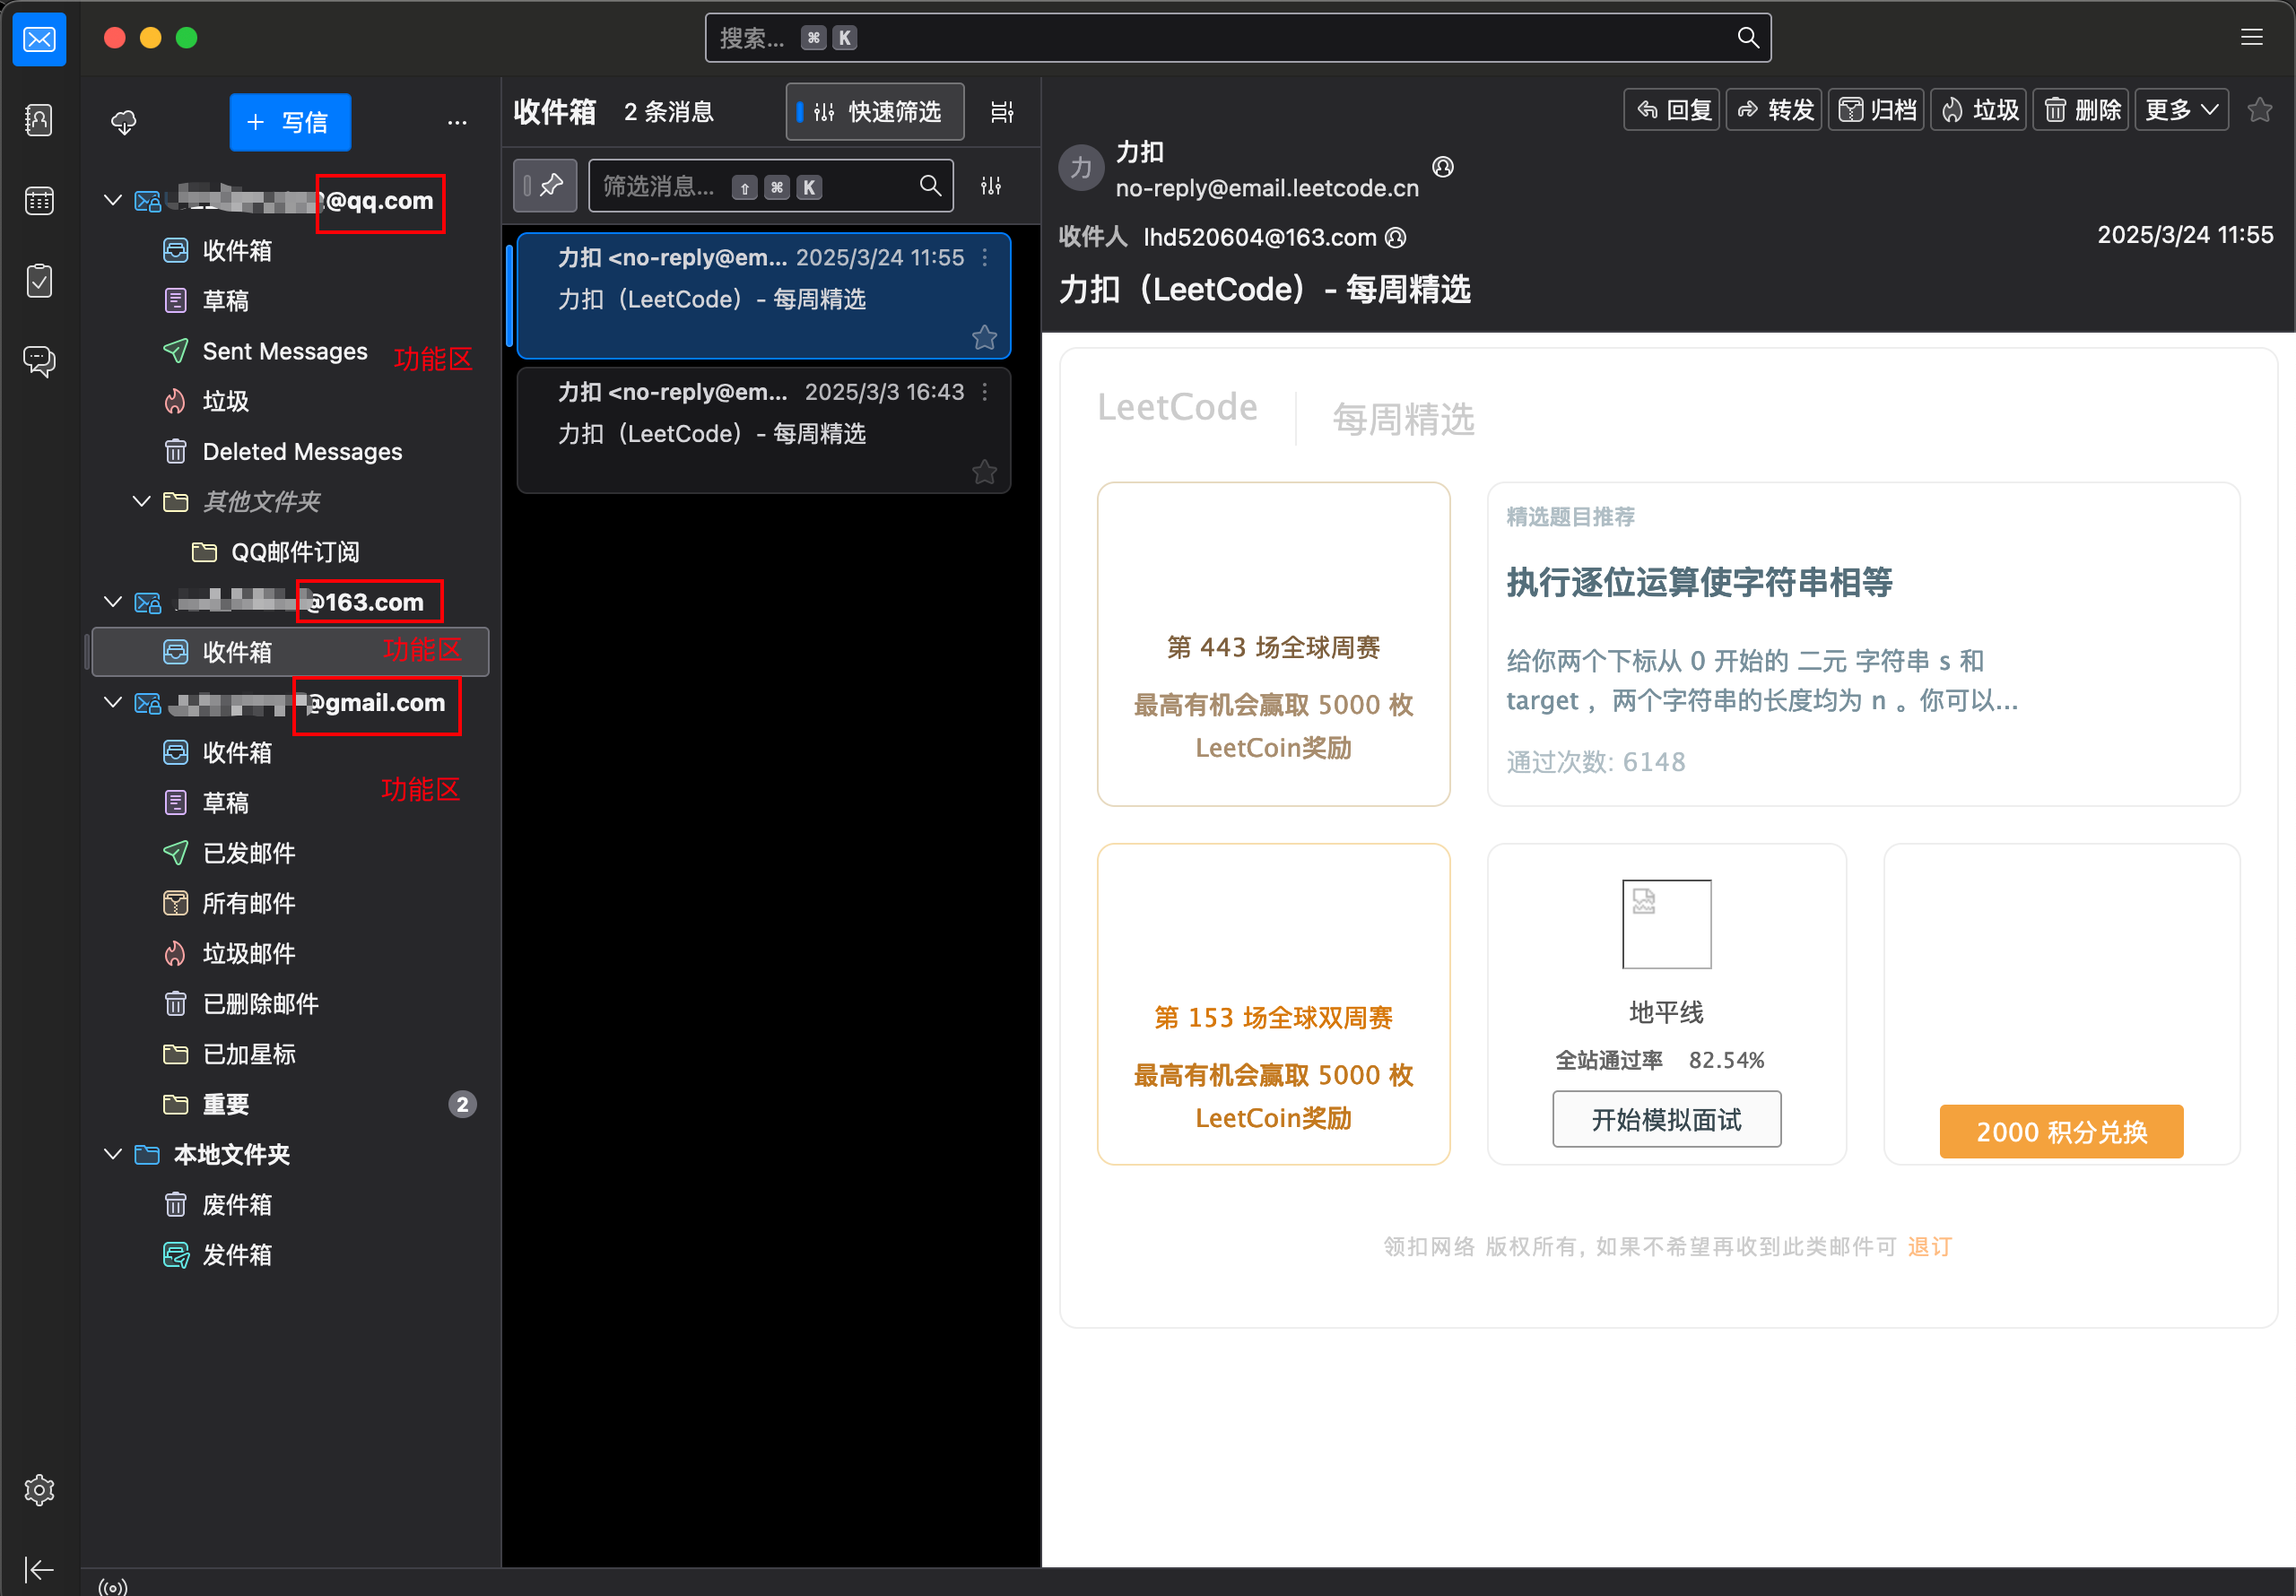
Task: Collapse the folder pane with bottom-left arrow icon
Action: (x=39, y=1569)
